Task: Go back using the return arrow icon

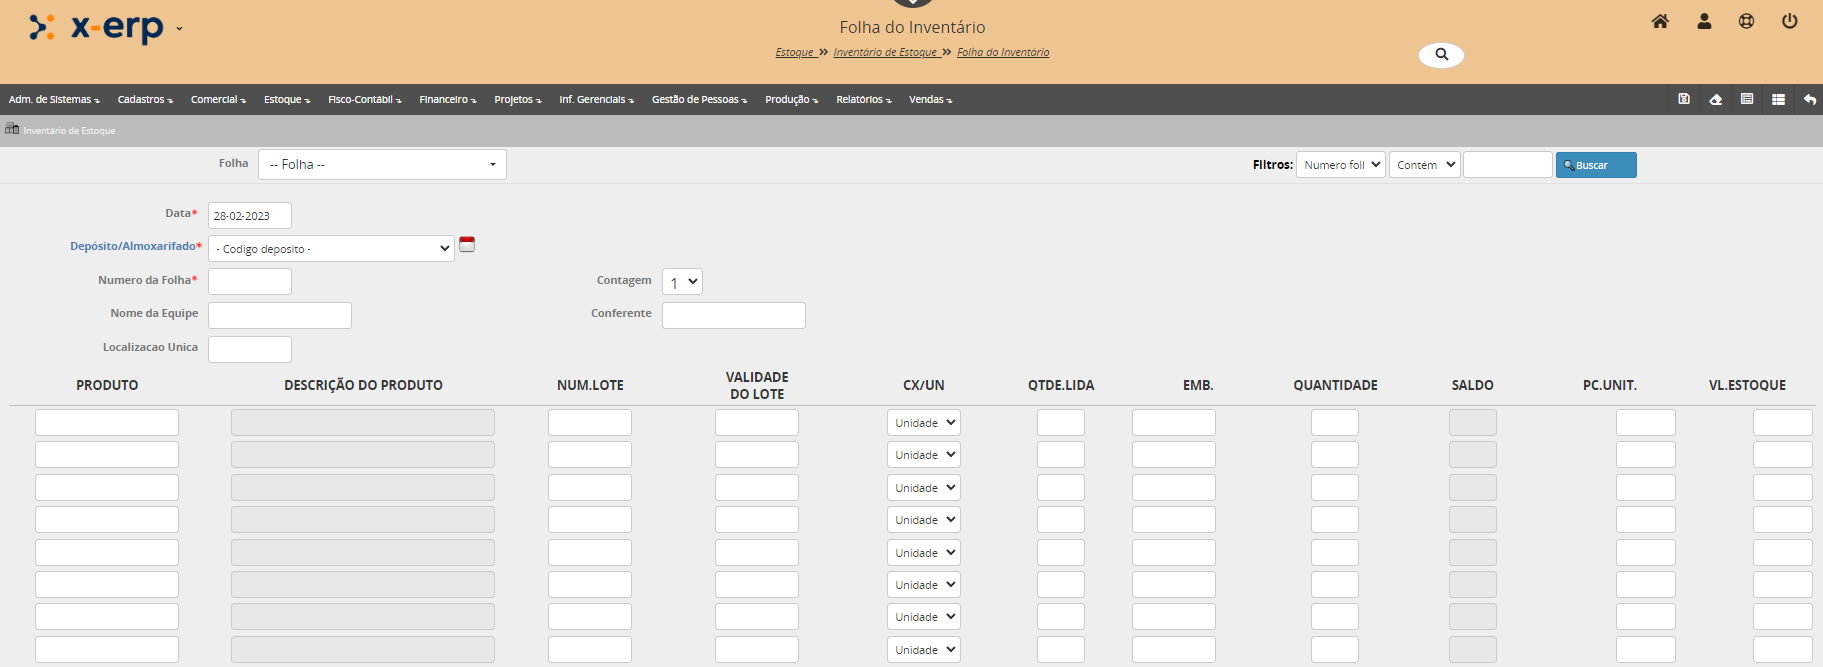Action: pos(1809,99)
